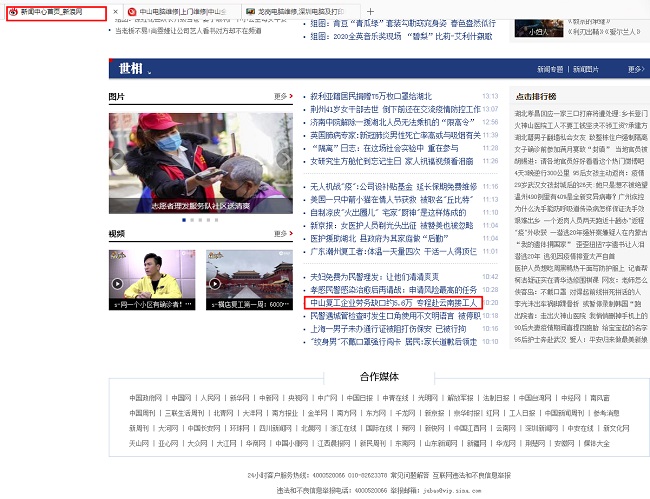Open the 视频 section heading
This screenshot has width=650, height=499.
click(116, 234)
